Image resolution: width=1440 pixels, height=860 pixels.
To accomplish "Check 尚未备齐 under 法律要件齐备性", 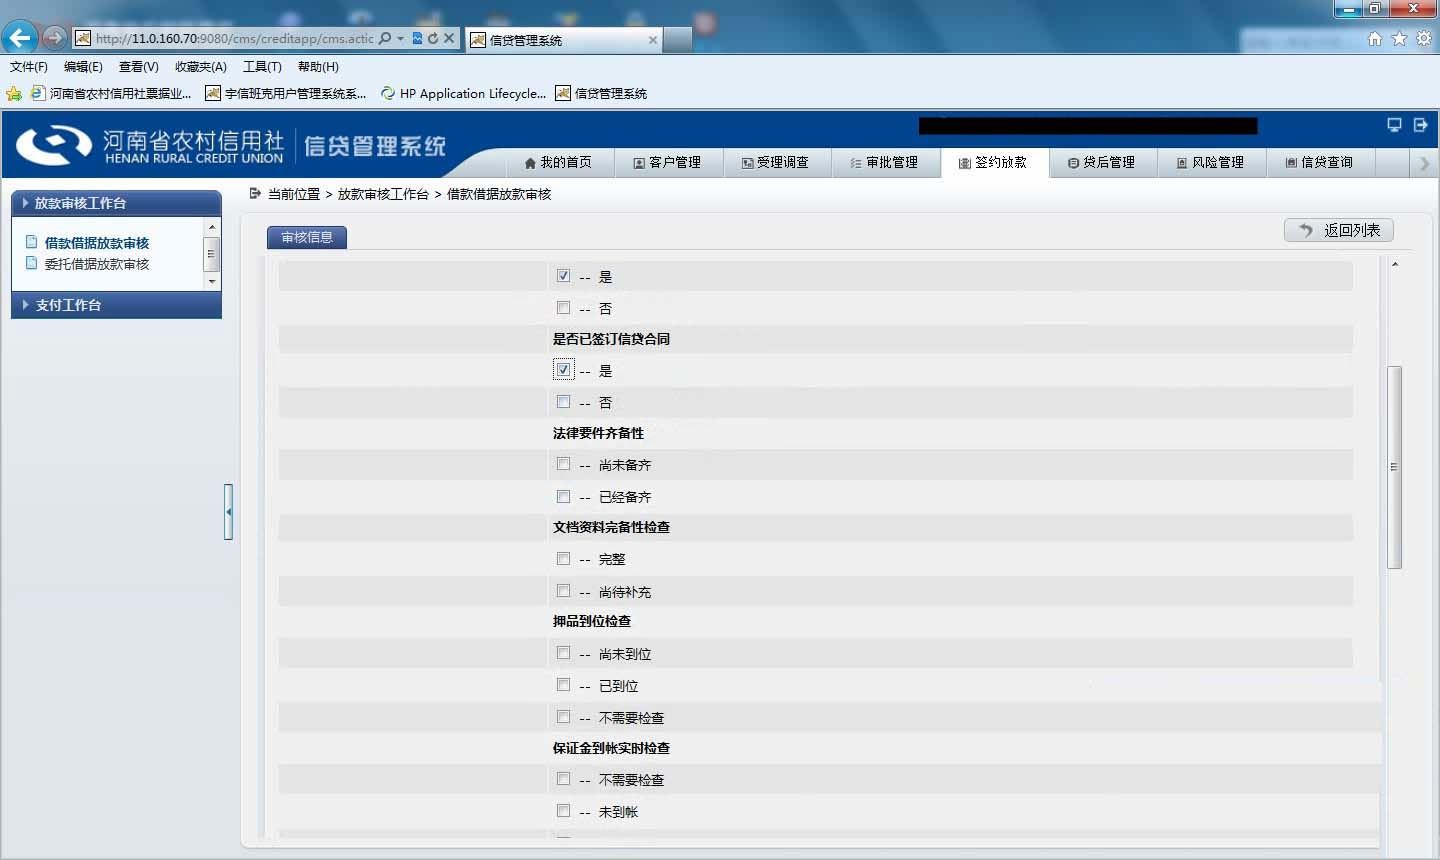I will point(563,464).
